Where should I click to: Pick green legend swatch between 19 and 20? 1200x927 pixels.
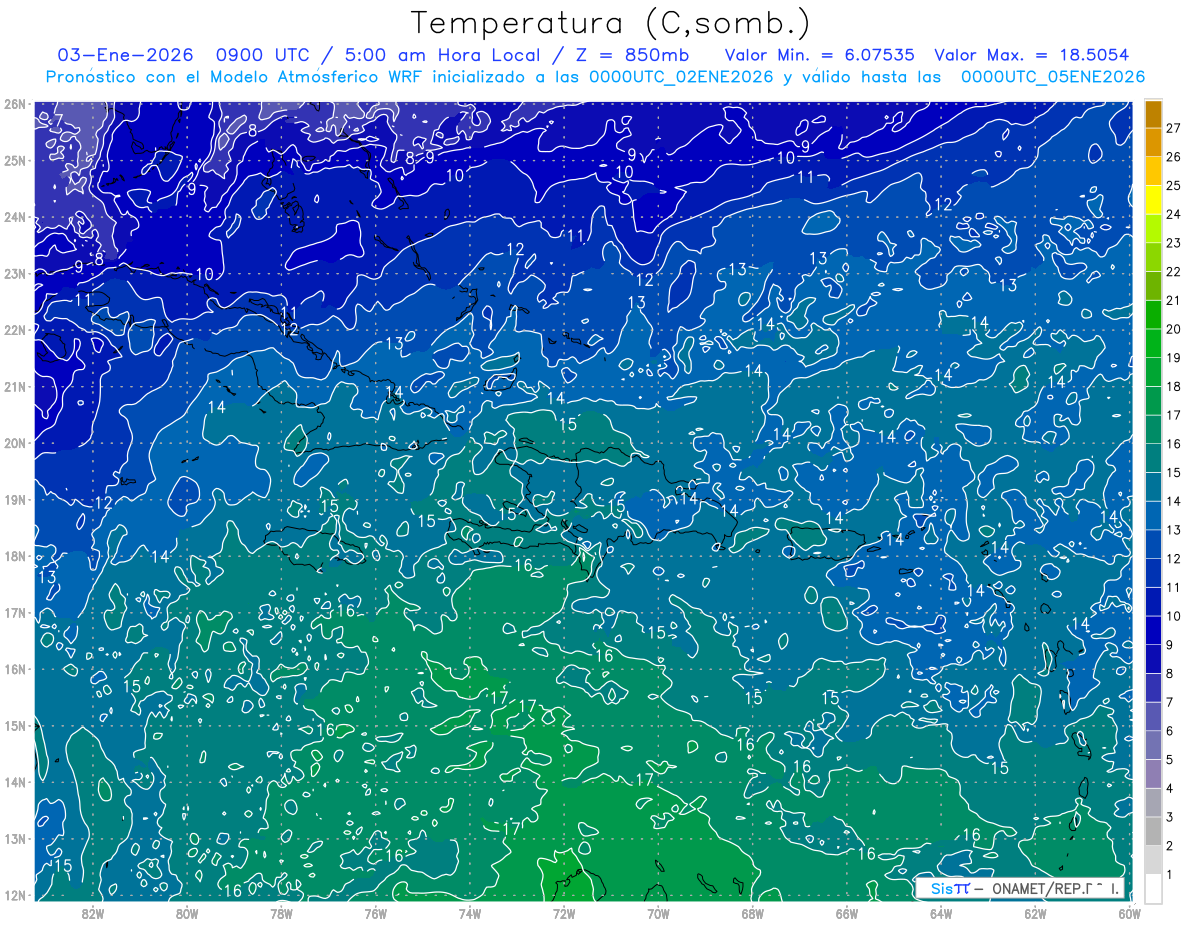click(1153, 344)
